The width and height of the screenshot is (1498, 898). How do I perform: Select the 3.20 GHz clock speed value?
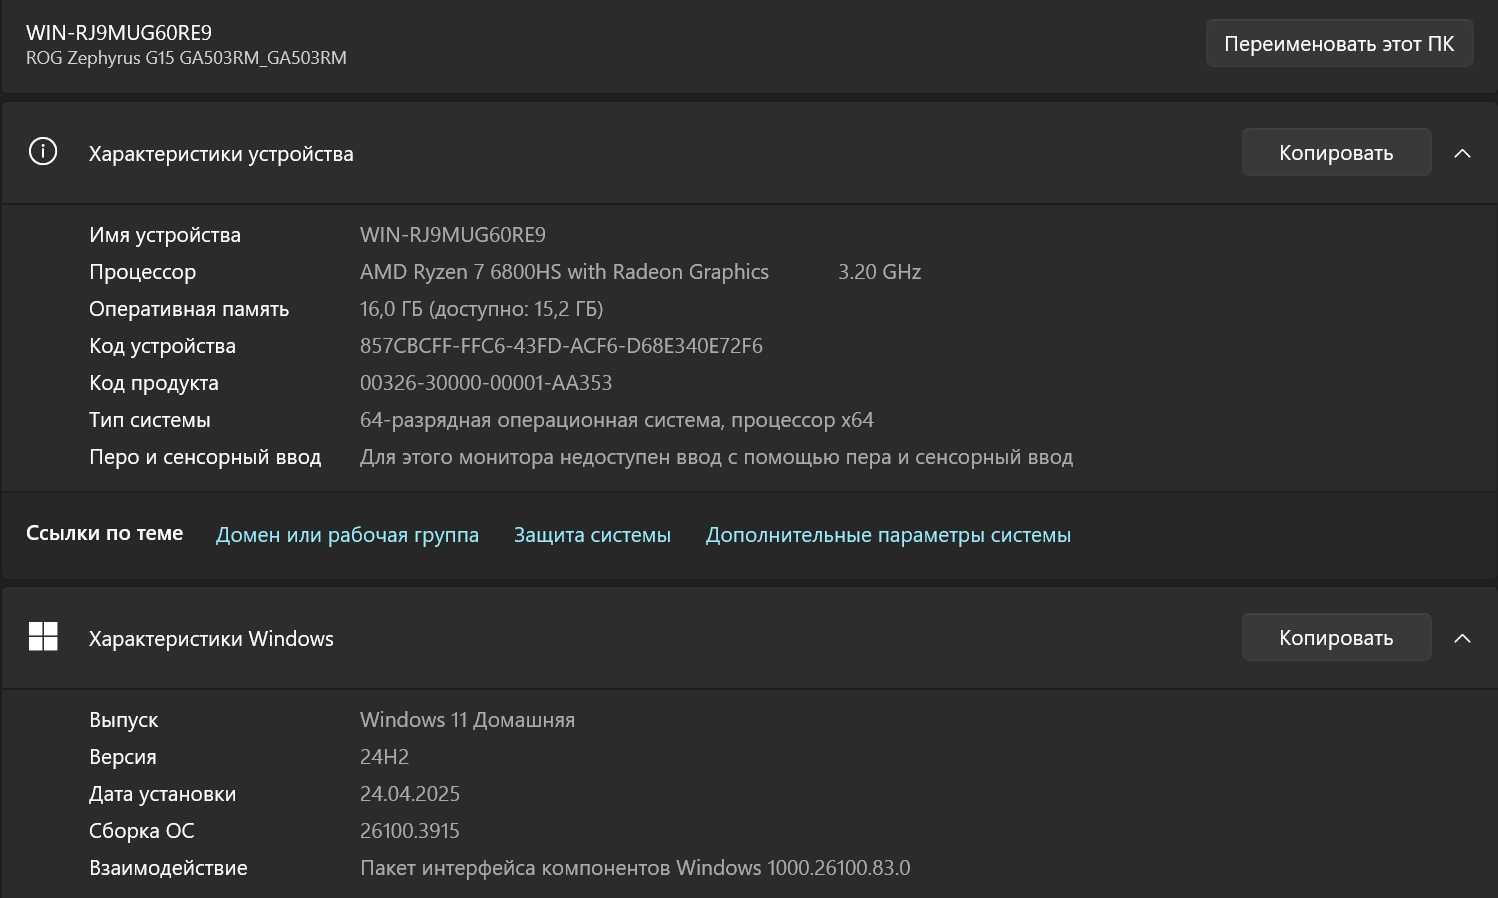click(x=880, y=272)
